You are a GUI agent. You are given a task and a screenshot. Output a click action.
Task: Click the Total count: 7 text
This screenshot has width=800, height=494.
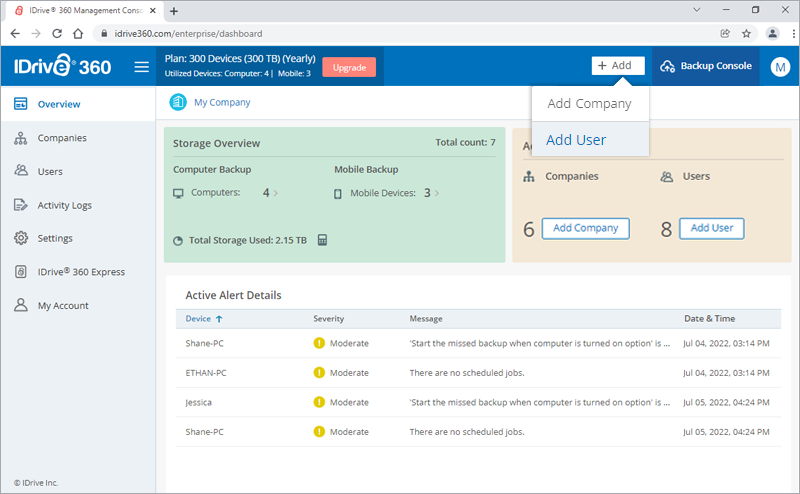465,142
